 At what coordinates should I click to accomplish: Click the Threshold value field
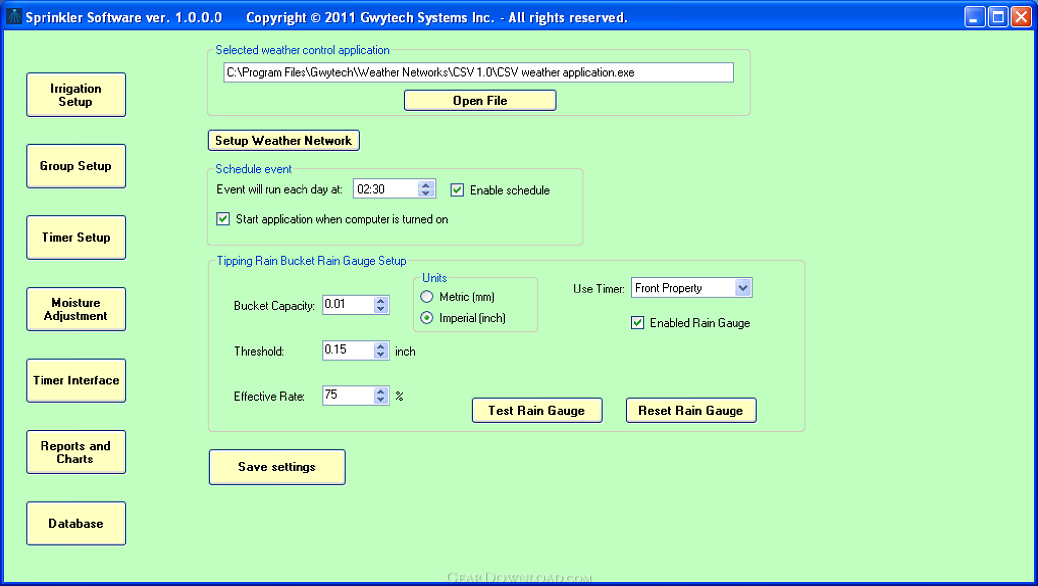[348, 350]
